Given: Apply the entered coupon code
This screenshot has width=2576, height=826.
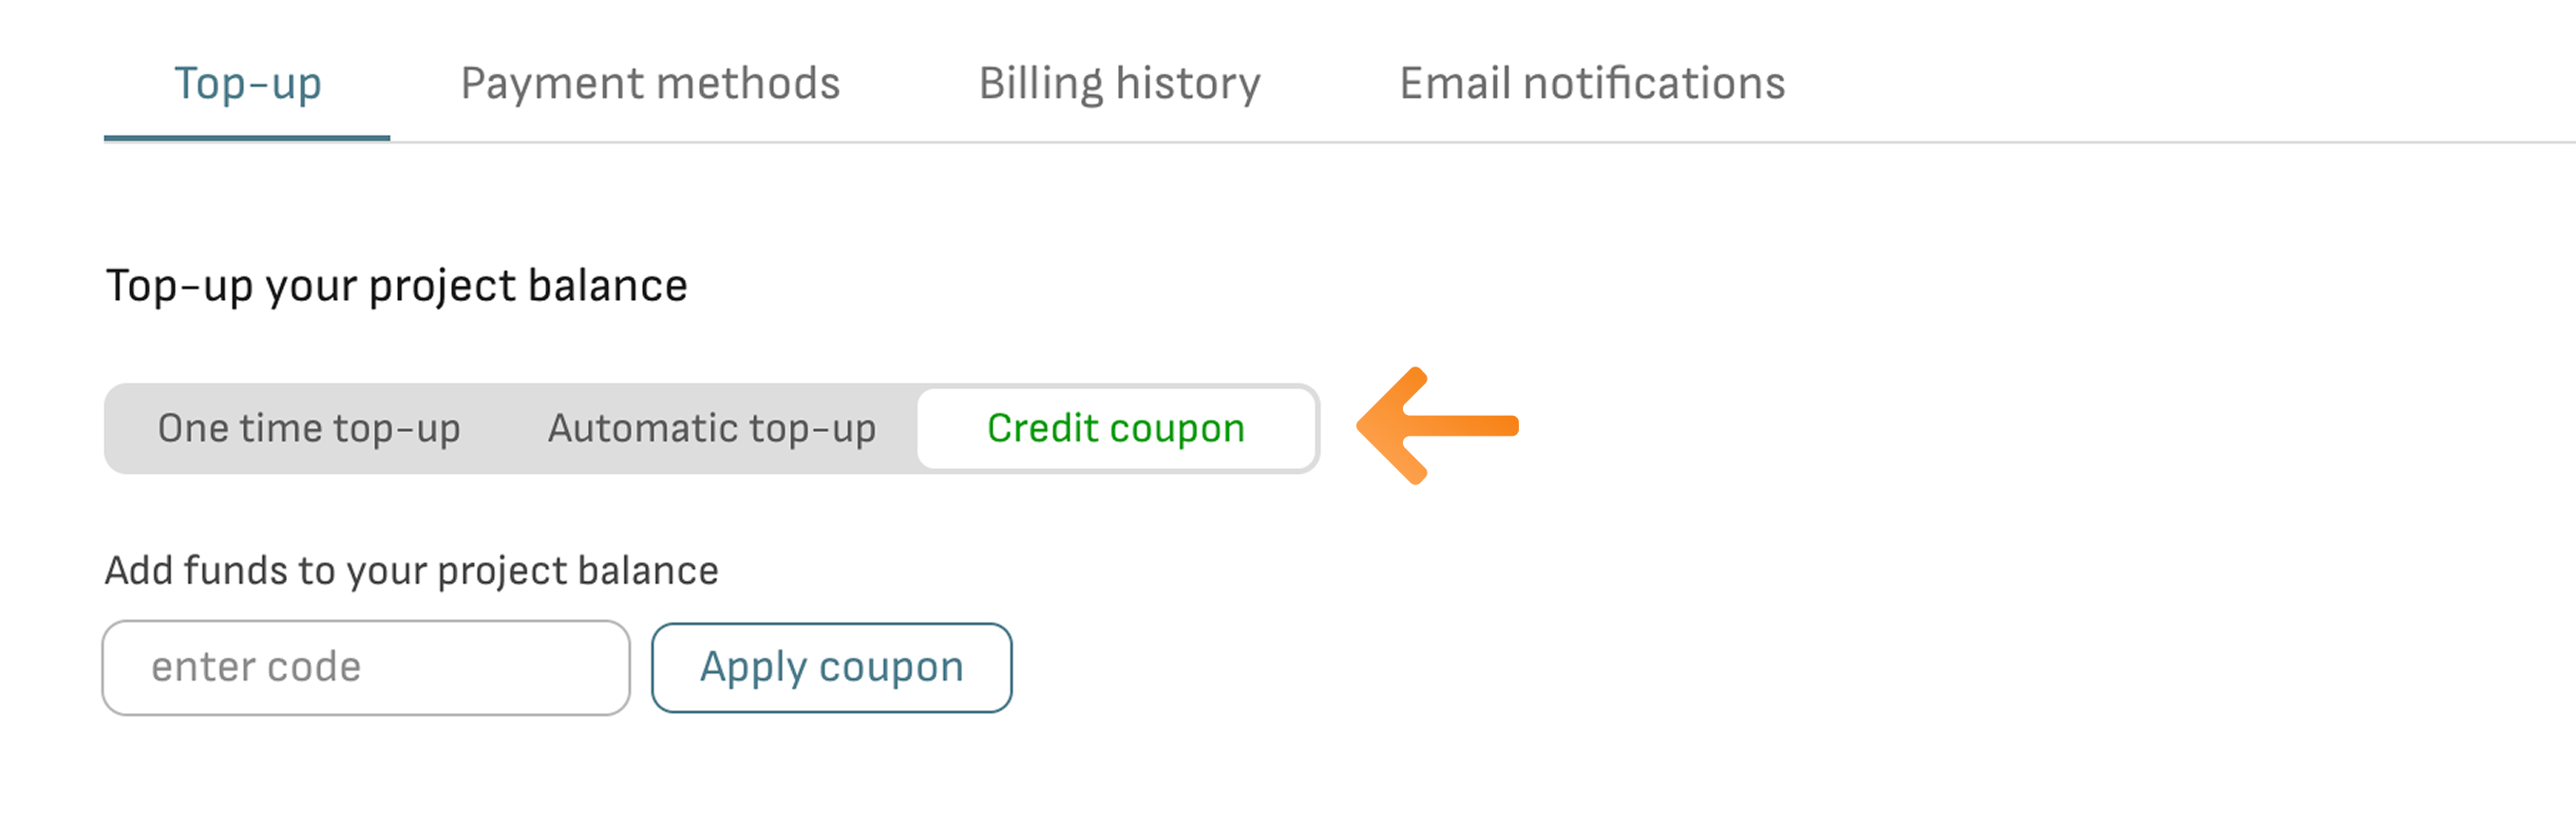Looking at the screenshot, I should coord(831,667).
